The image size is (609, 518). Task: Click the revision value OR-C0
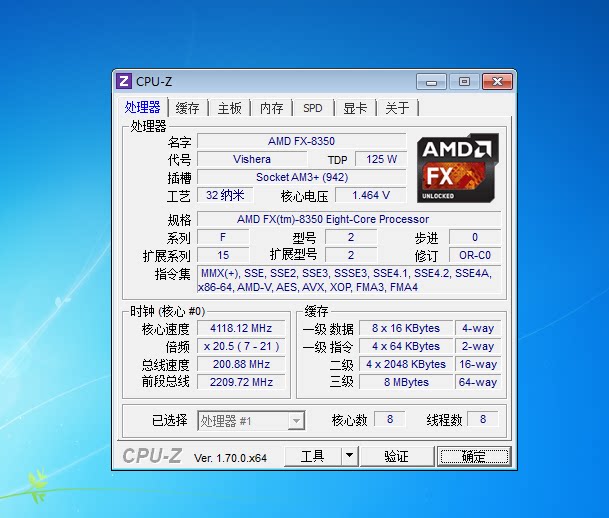point(475,255)
